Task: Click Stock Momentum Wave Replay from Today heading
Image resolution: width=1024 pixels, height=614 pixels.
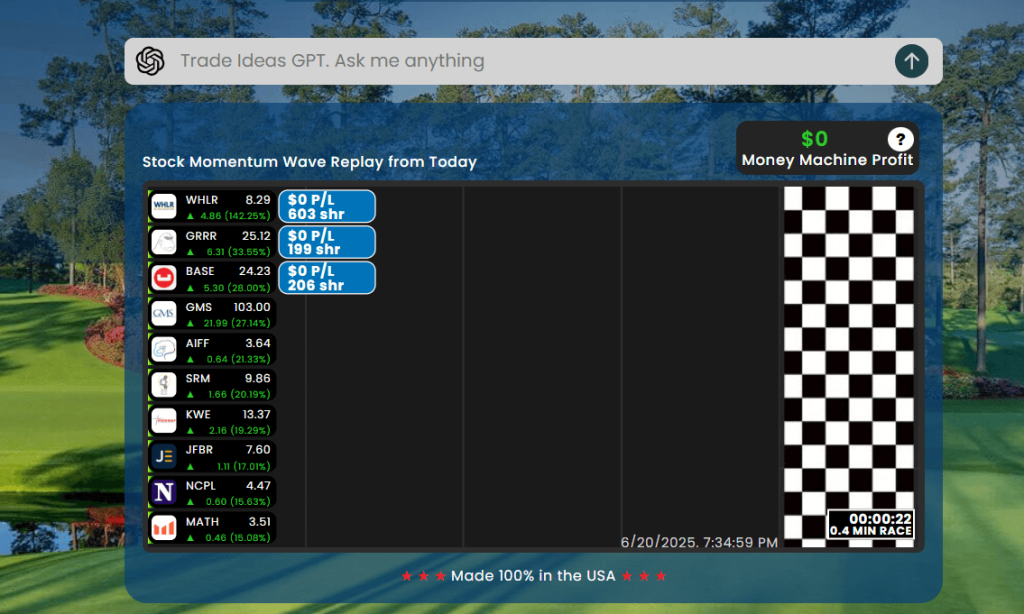Action: [310, 162]
